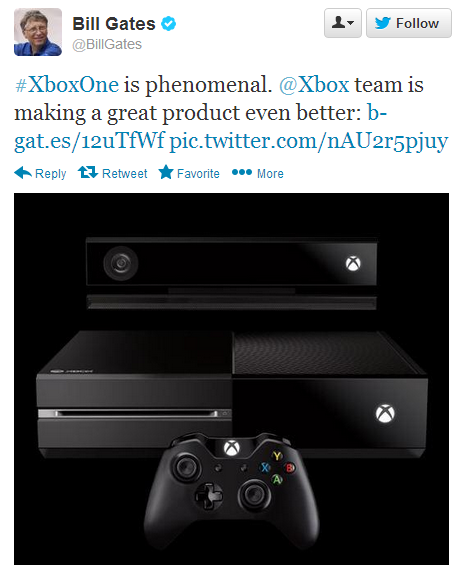
Task: Click the Retweet arrows icon
Action: pos(88,172)
